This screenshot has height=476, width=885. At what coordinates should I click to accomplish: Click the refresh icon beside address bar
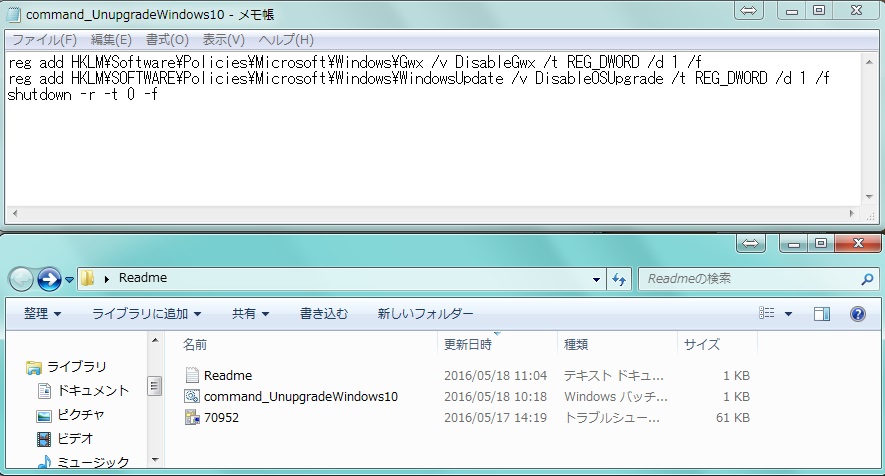[x=618, y=278]
